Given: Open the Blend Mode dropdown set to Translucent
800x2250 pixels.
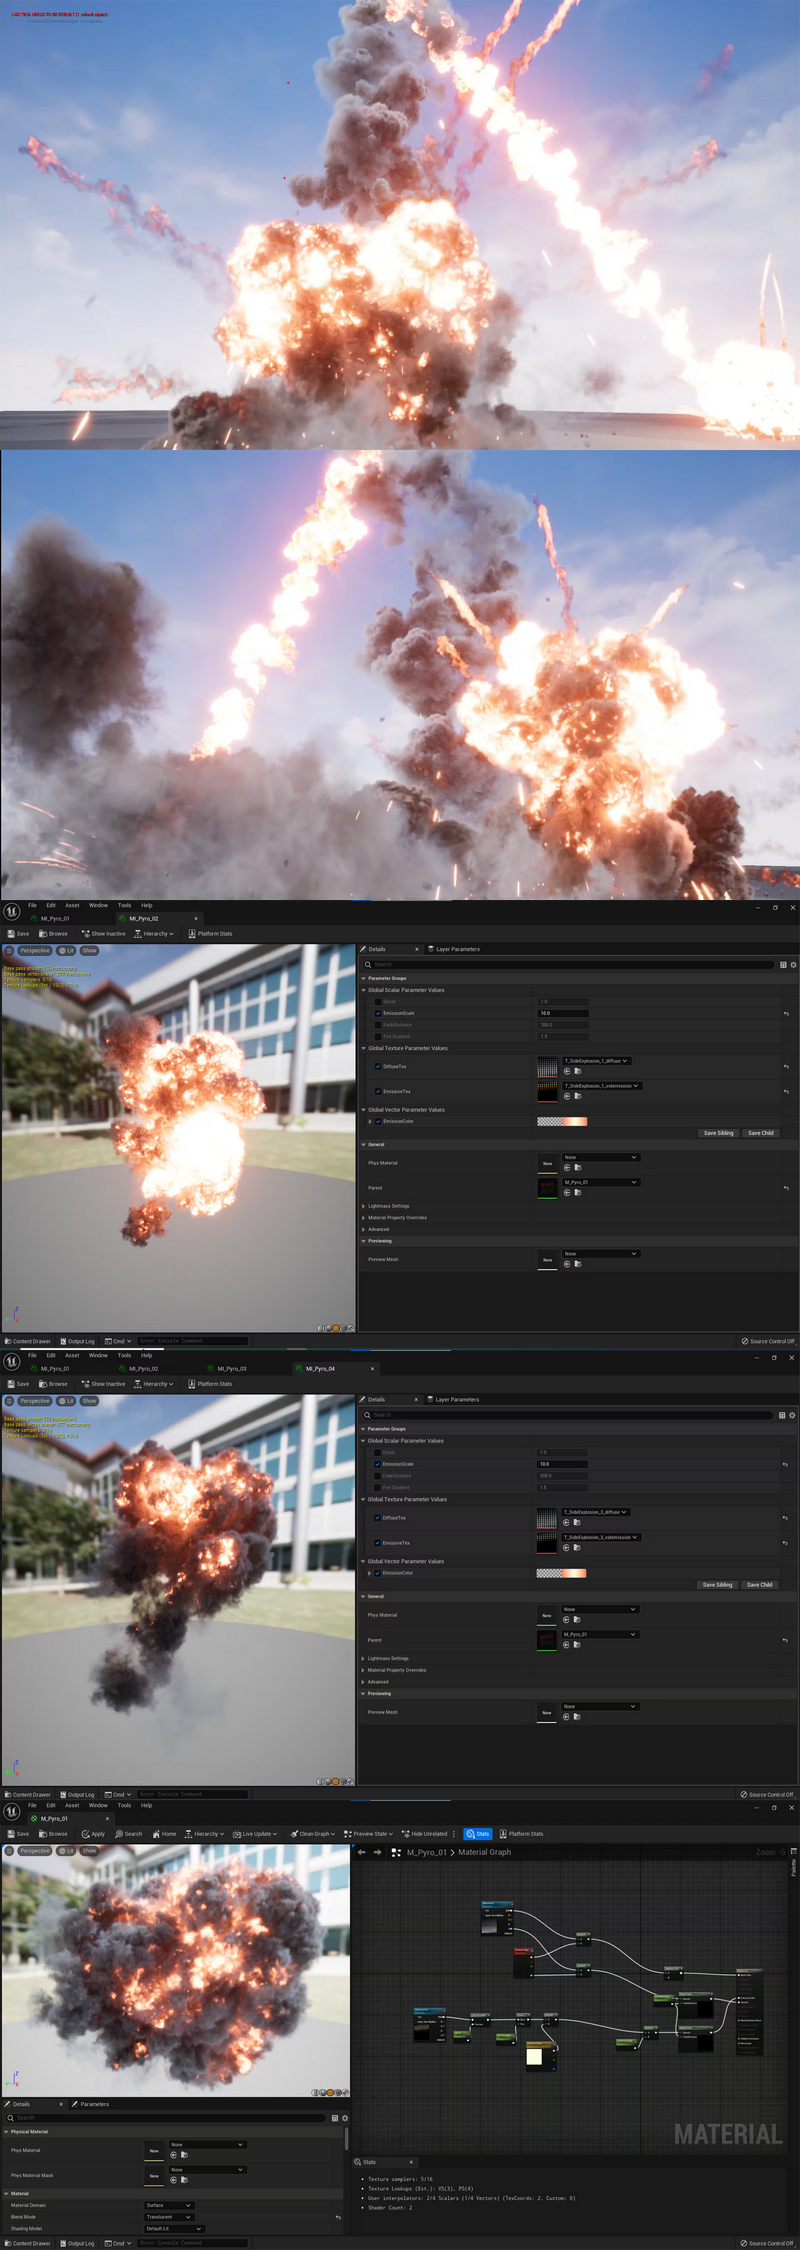Looking at the screenshot, I should point(168,2217).
